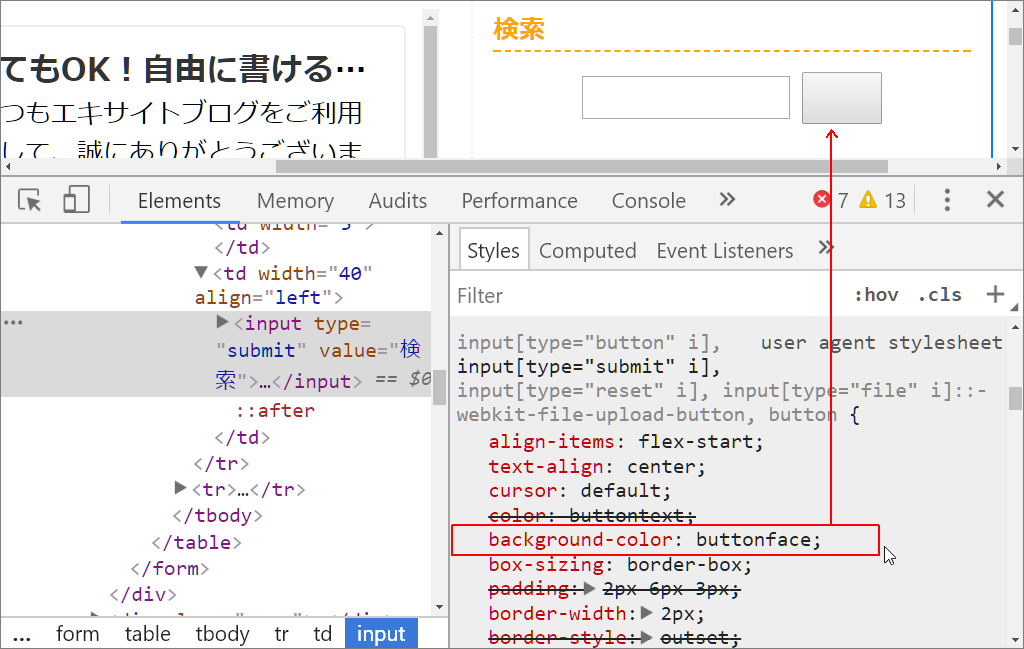
Task: Click the table breadcrumb item
Action: pos(148,633)
